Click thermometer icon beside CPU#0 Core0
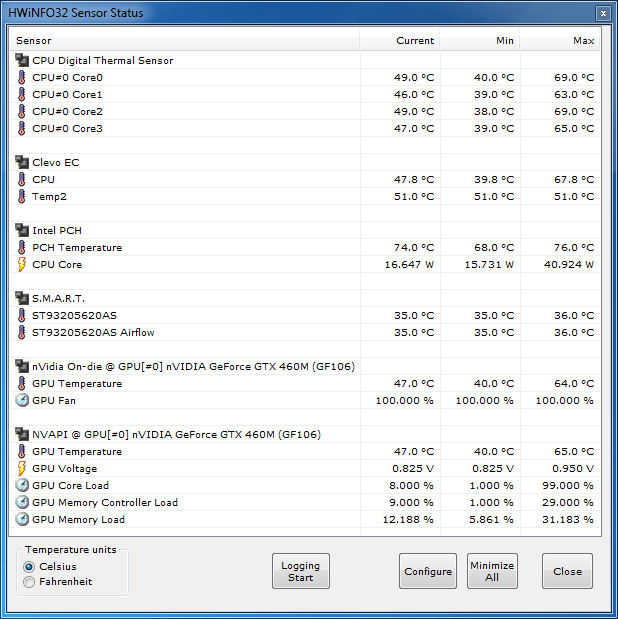 coord(22,77)
